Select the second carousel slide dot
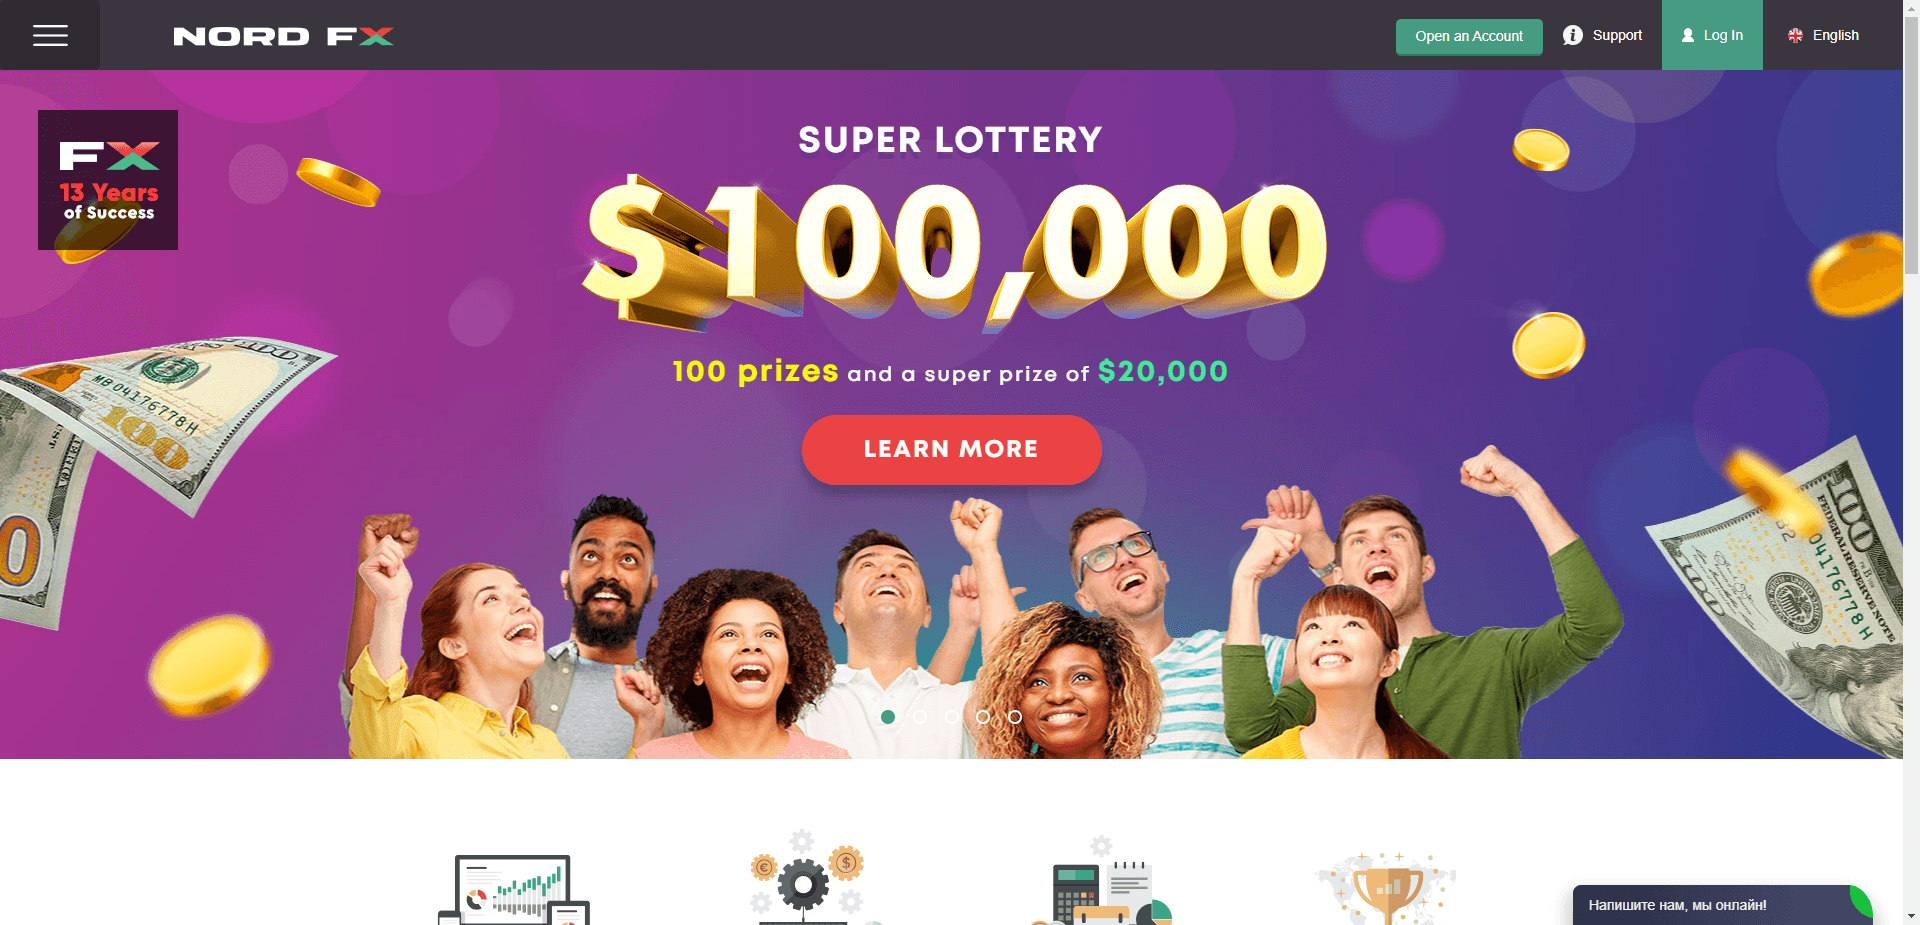The image size is (1920, 925). click(920, 717)
